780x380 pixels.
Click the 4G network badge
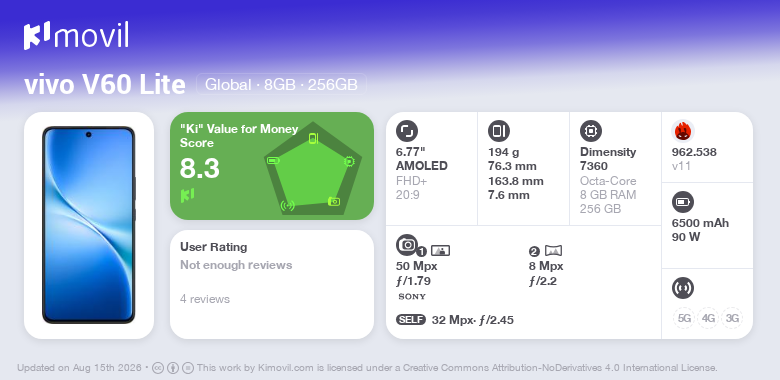[x=708, y=318]
